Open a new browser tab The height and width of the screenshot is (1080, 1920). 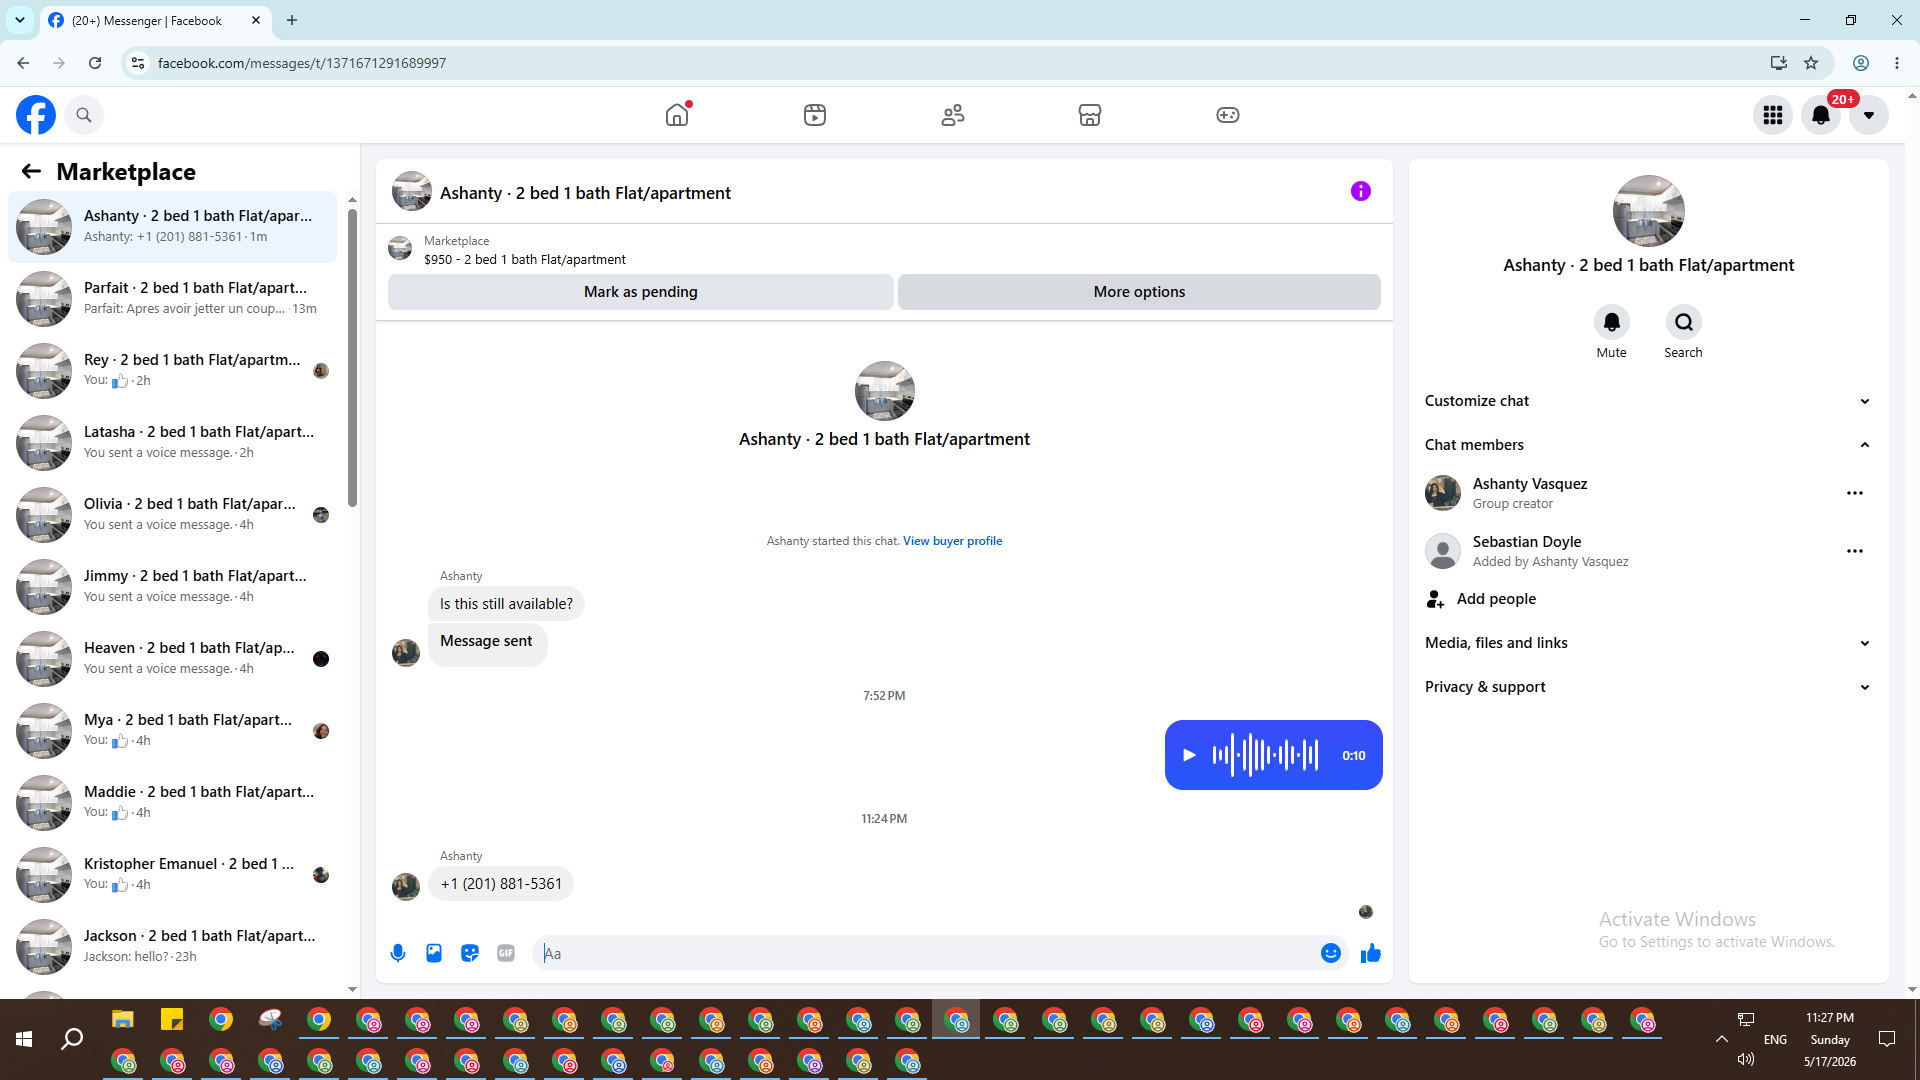click(292, 20)
